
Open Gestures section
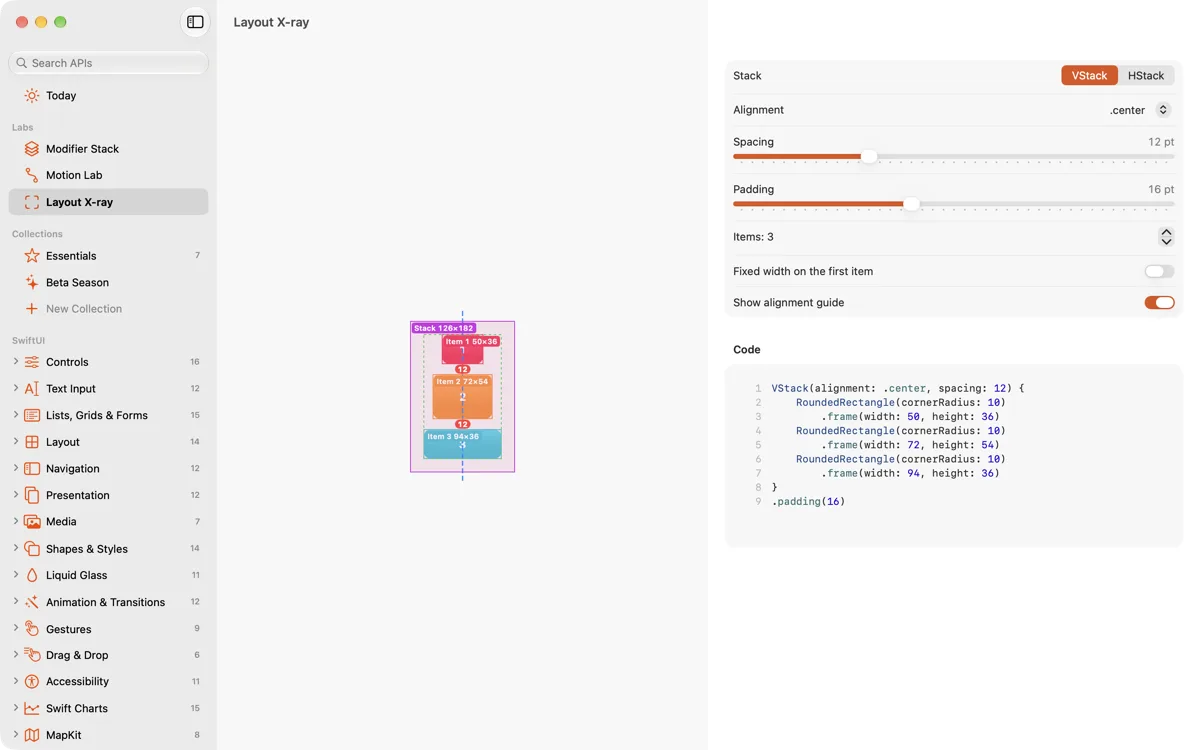click(108, 629)
